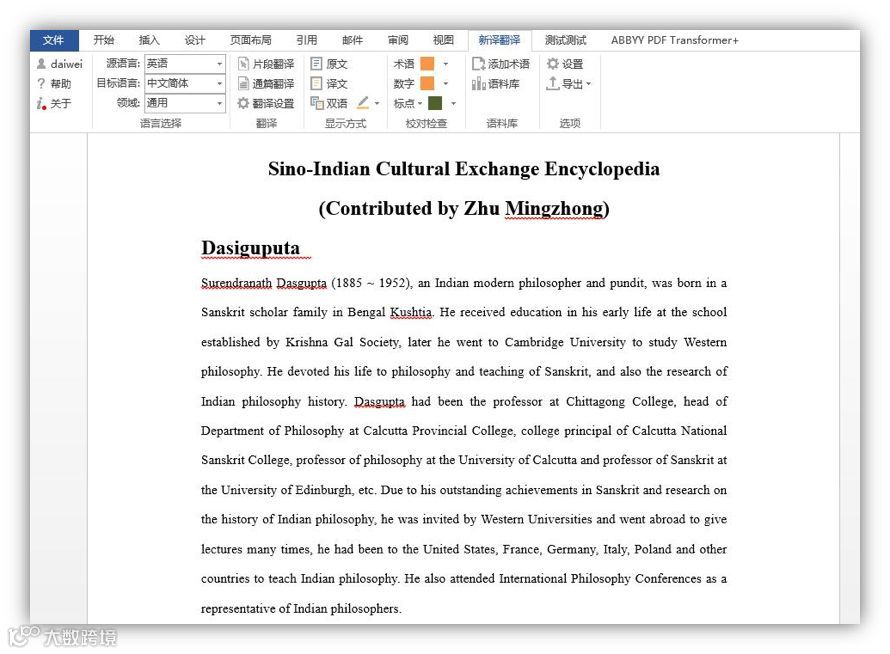
Task: Click the highlight pen icon beside 双语
Action: click(363, 103)
